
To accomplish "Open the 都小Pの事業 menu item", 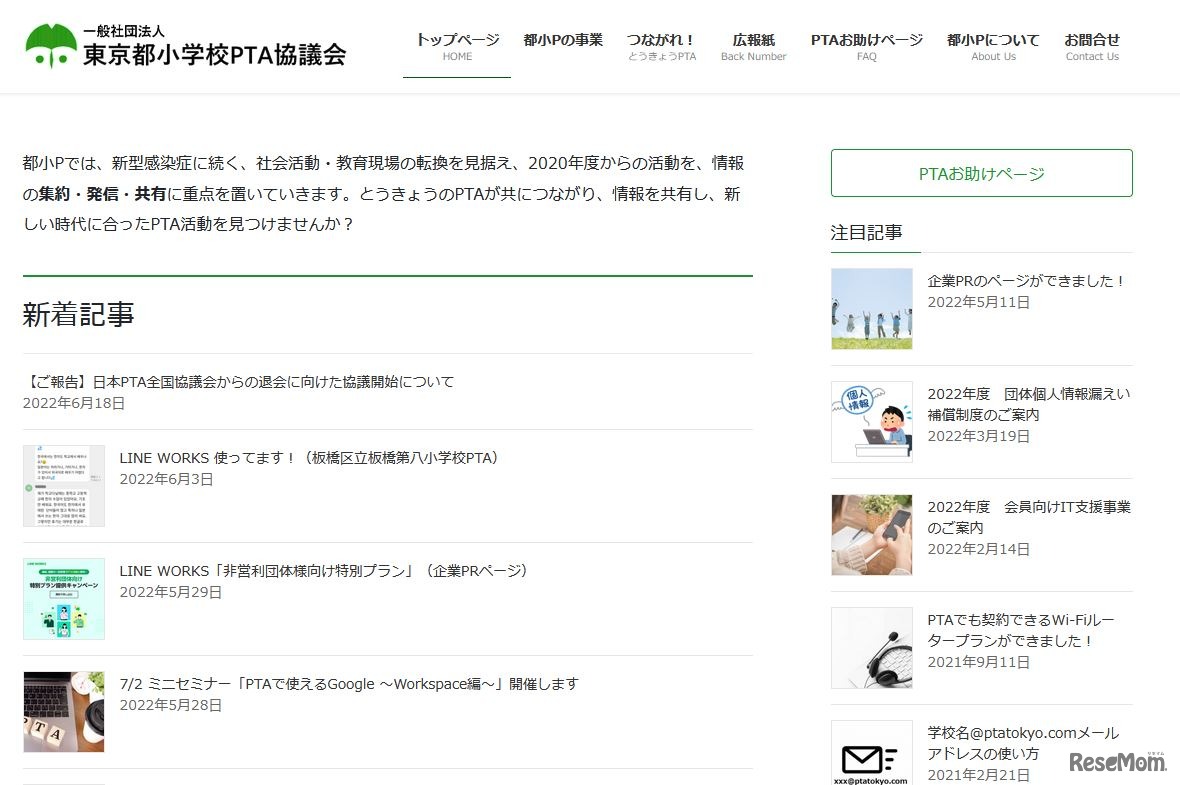I will tap(562, 40).
